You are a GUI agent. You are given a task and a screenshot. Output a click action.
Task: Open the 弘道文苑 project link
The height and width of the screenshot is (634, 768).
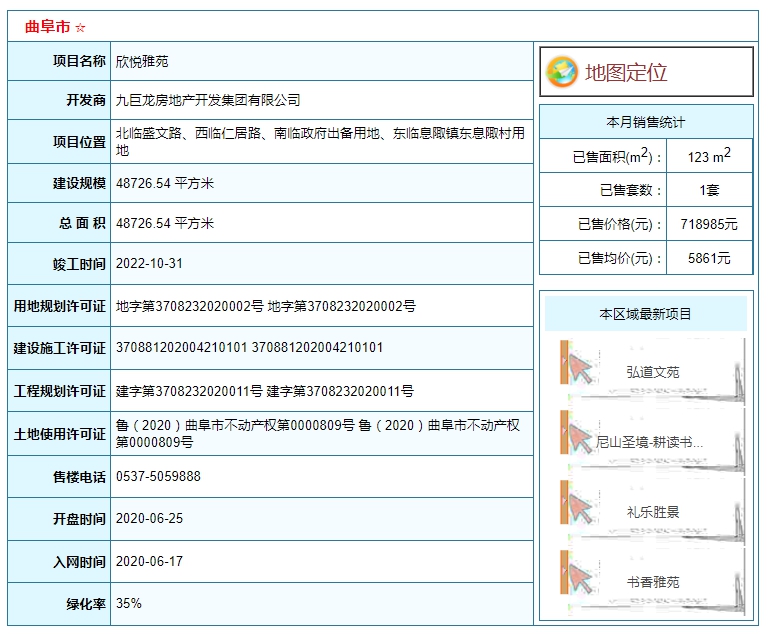tap(653, 372)
